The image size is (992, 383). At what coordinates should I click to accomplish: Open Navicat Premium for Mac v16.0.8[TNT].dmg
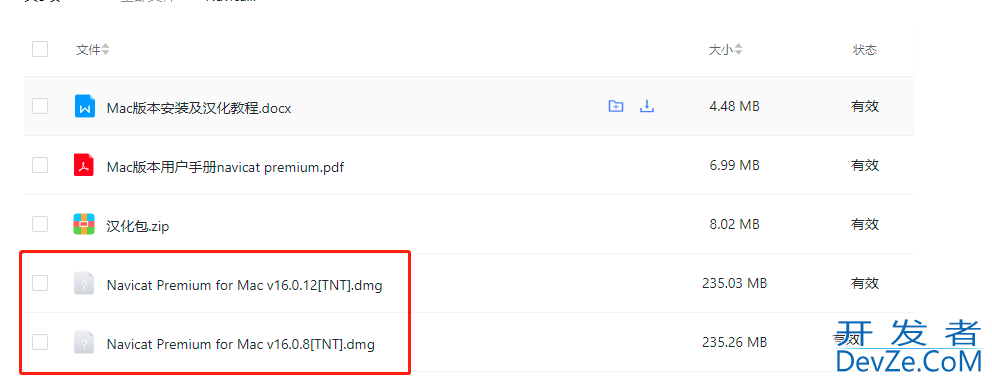(x=240, y=345)
